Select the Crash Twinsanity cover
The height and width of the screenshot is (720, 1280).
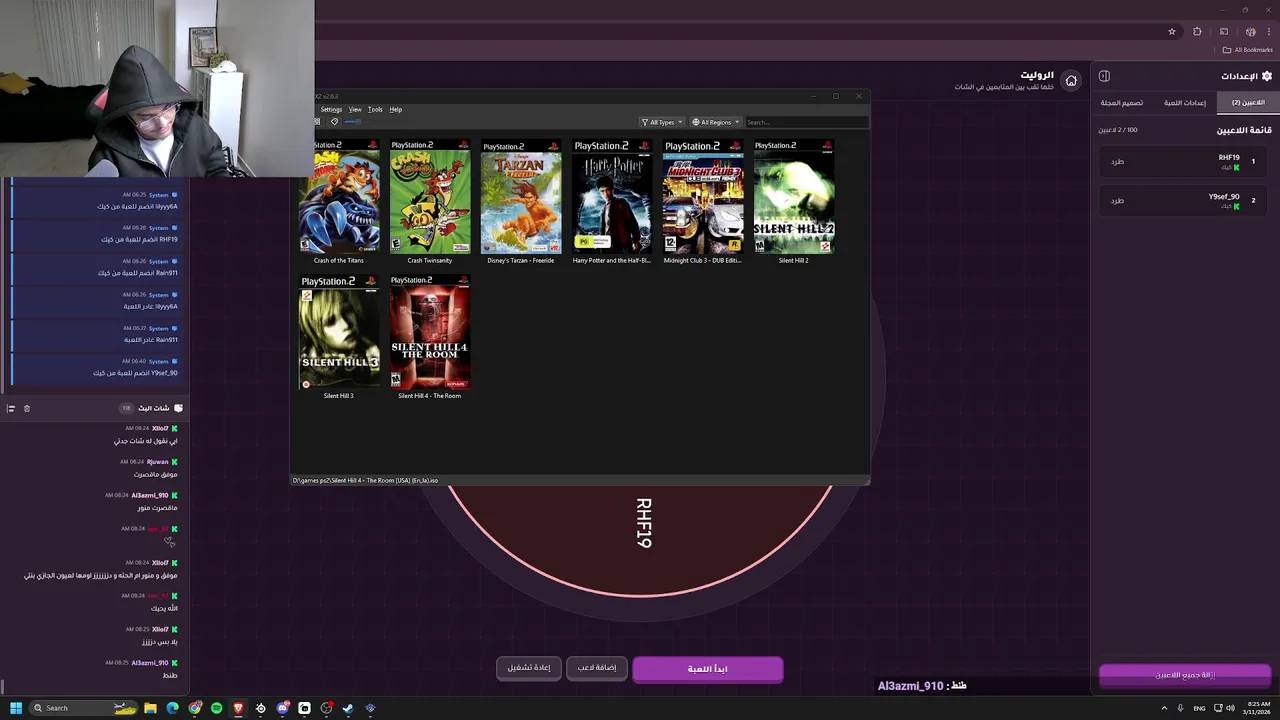[x=430, y=196]
